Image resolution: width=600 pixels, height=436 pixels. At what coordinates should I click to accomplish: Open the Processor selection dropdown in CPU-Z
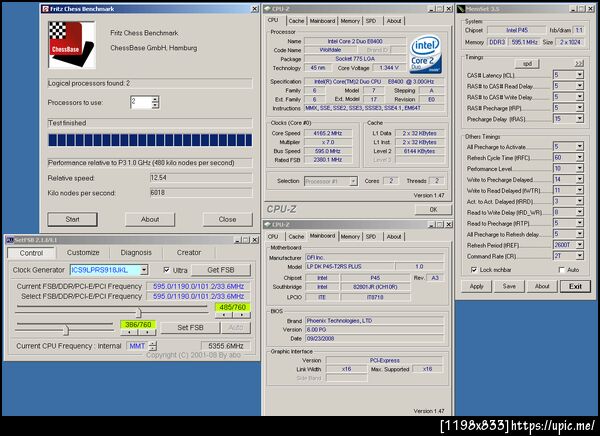click(353, 181)
